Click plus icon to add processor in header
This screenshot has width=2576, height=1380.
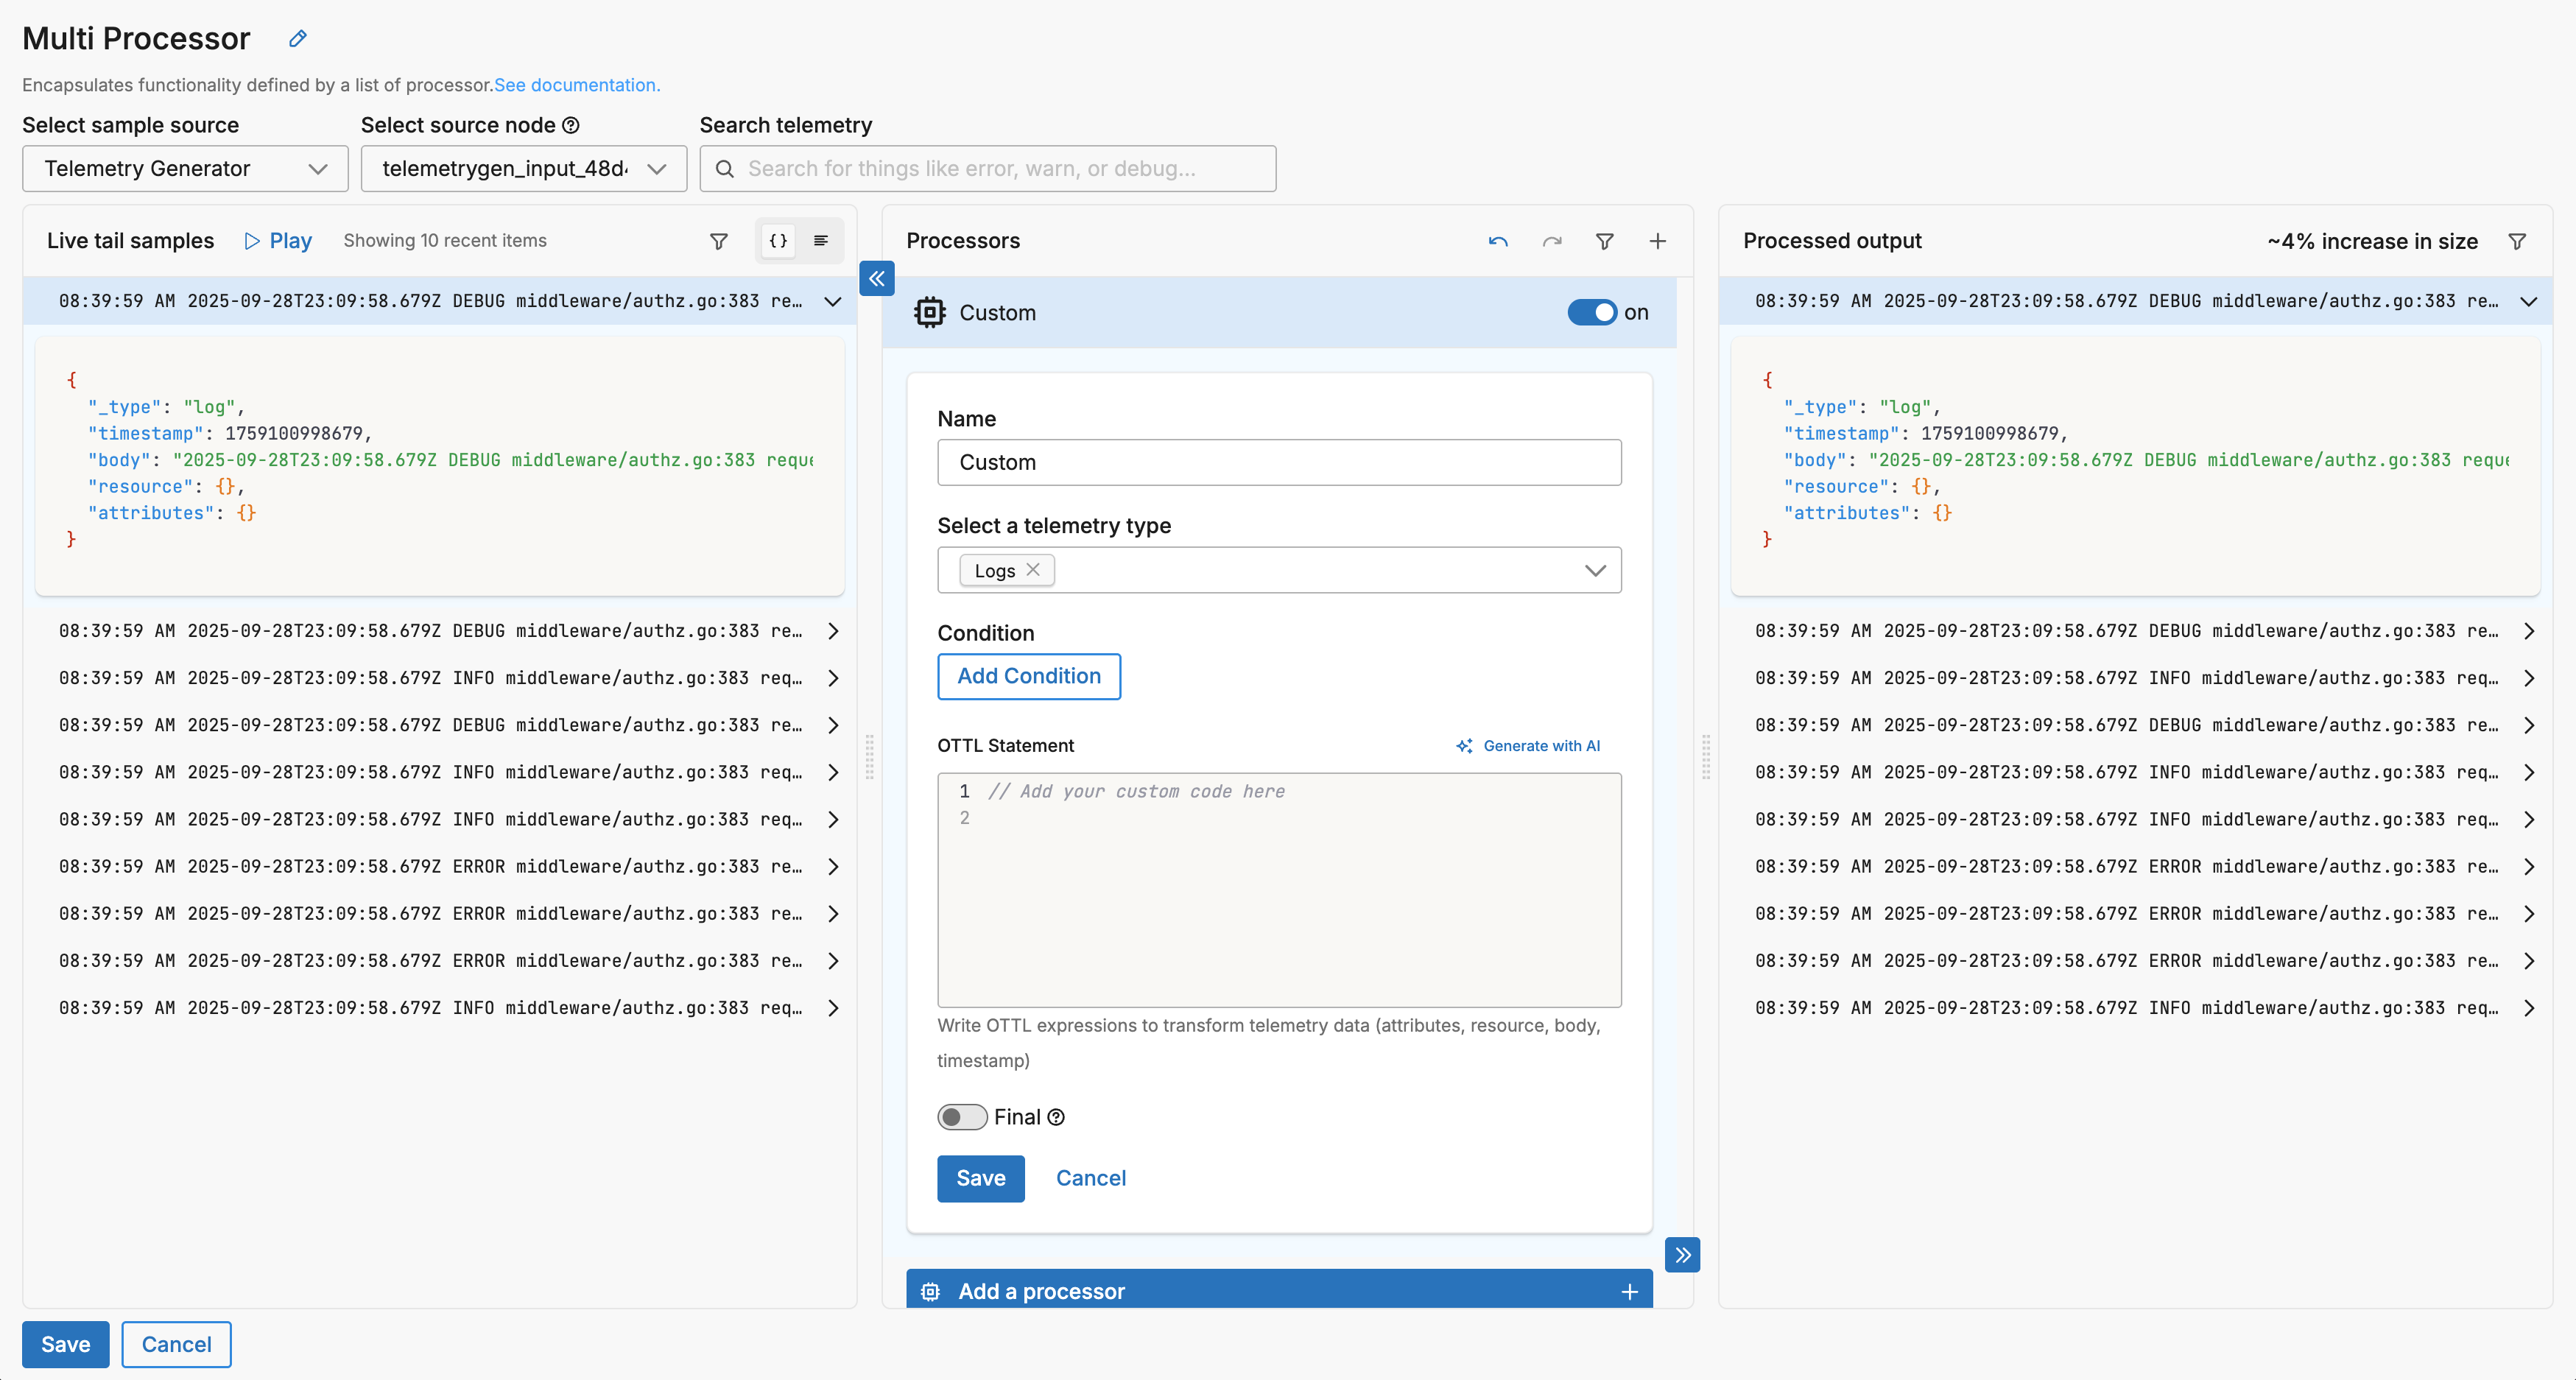pyautogui.click(x=1657, y=241)
